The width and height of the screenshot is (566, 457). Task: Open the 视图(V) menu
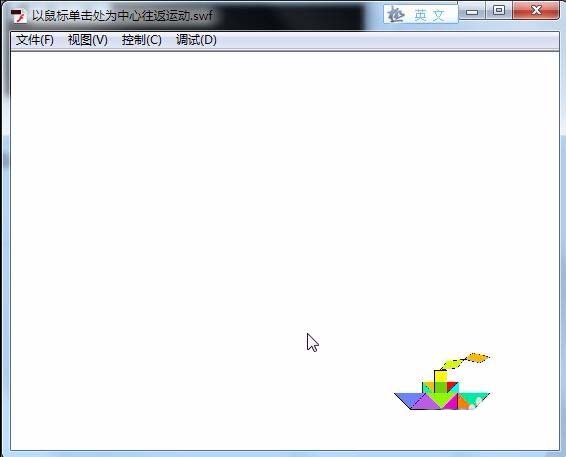(88, 40)
